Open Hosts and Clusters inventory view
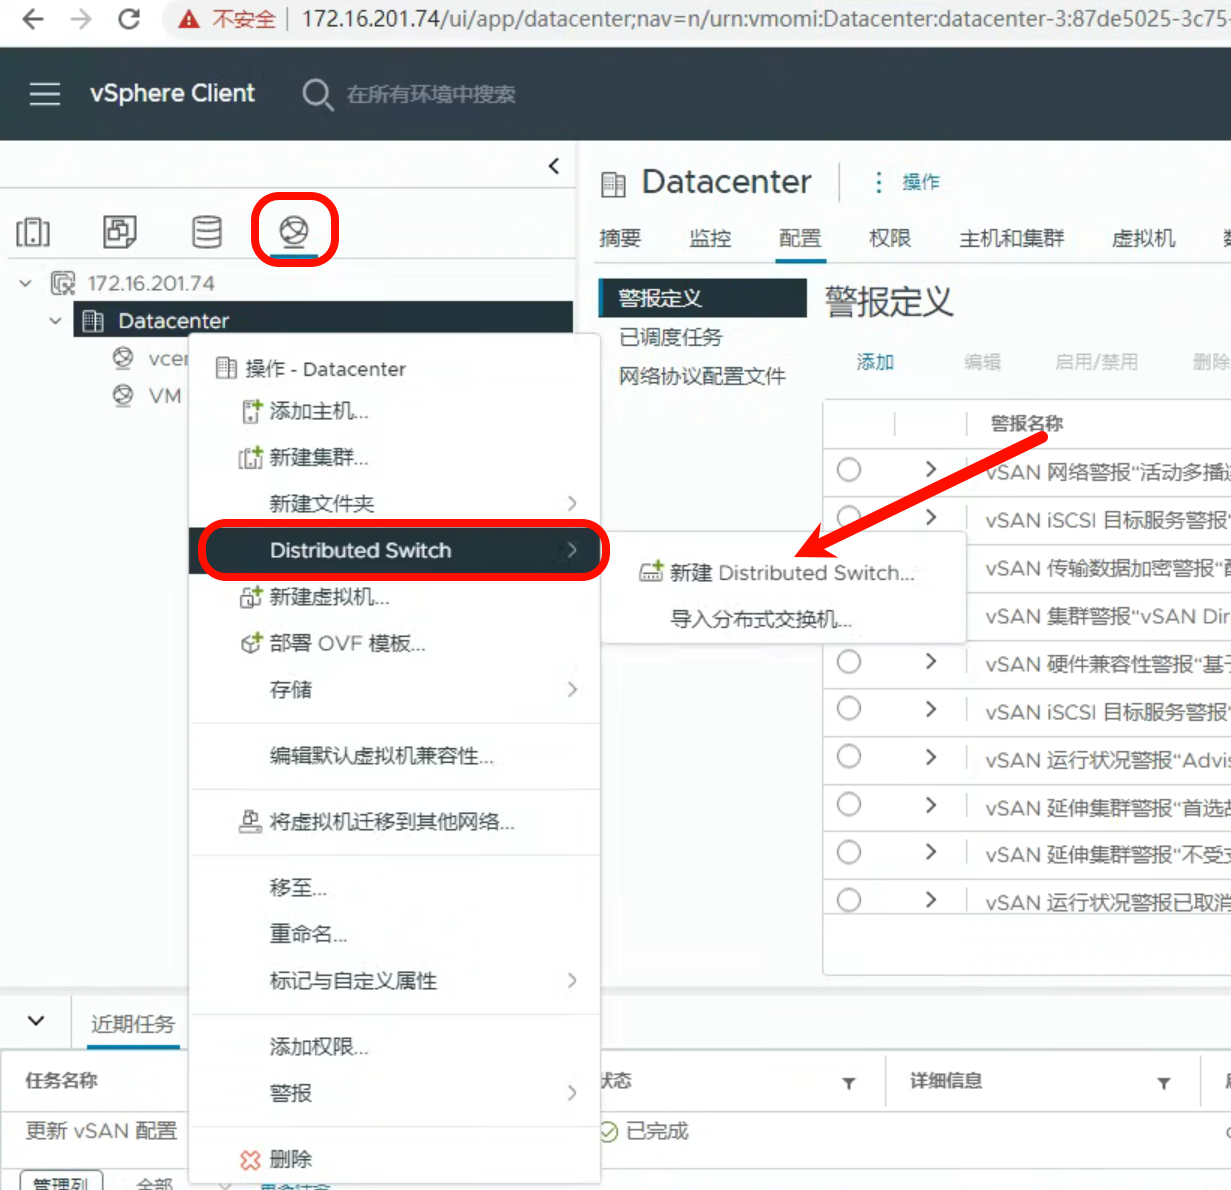Image resolution: width=1231 pixels, height=1190 pixels. [x=33, y=232]
